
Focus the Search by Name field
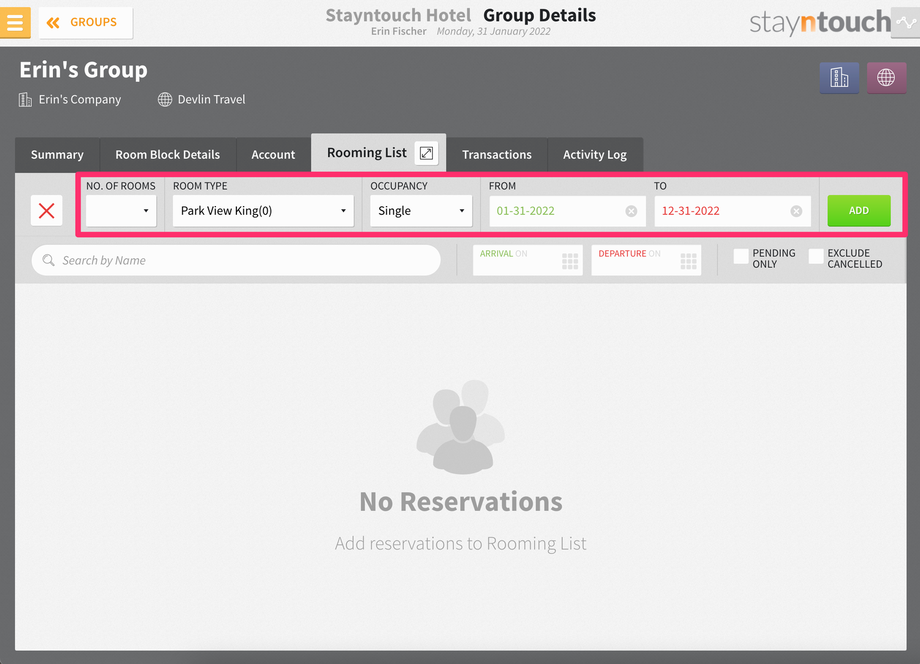pyautogui.click(x=236, y=260)
